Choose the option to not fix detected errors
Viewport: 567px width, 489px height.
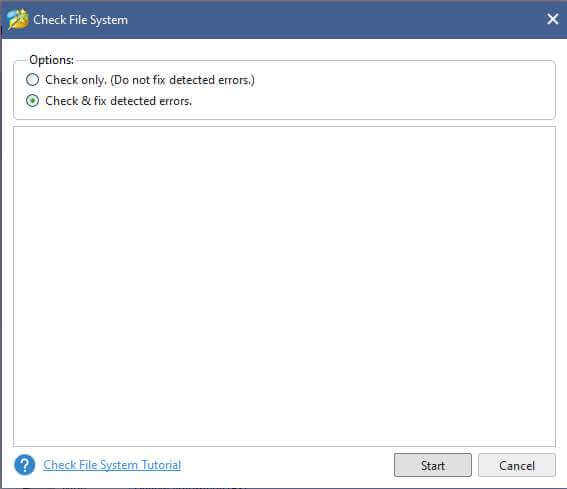tap(33, 80)
